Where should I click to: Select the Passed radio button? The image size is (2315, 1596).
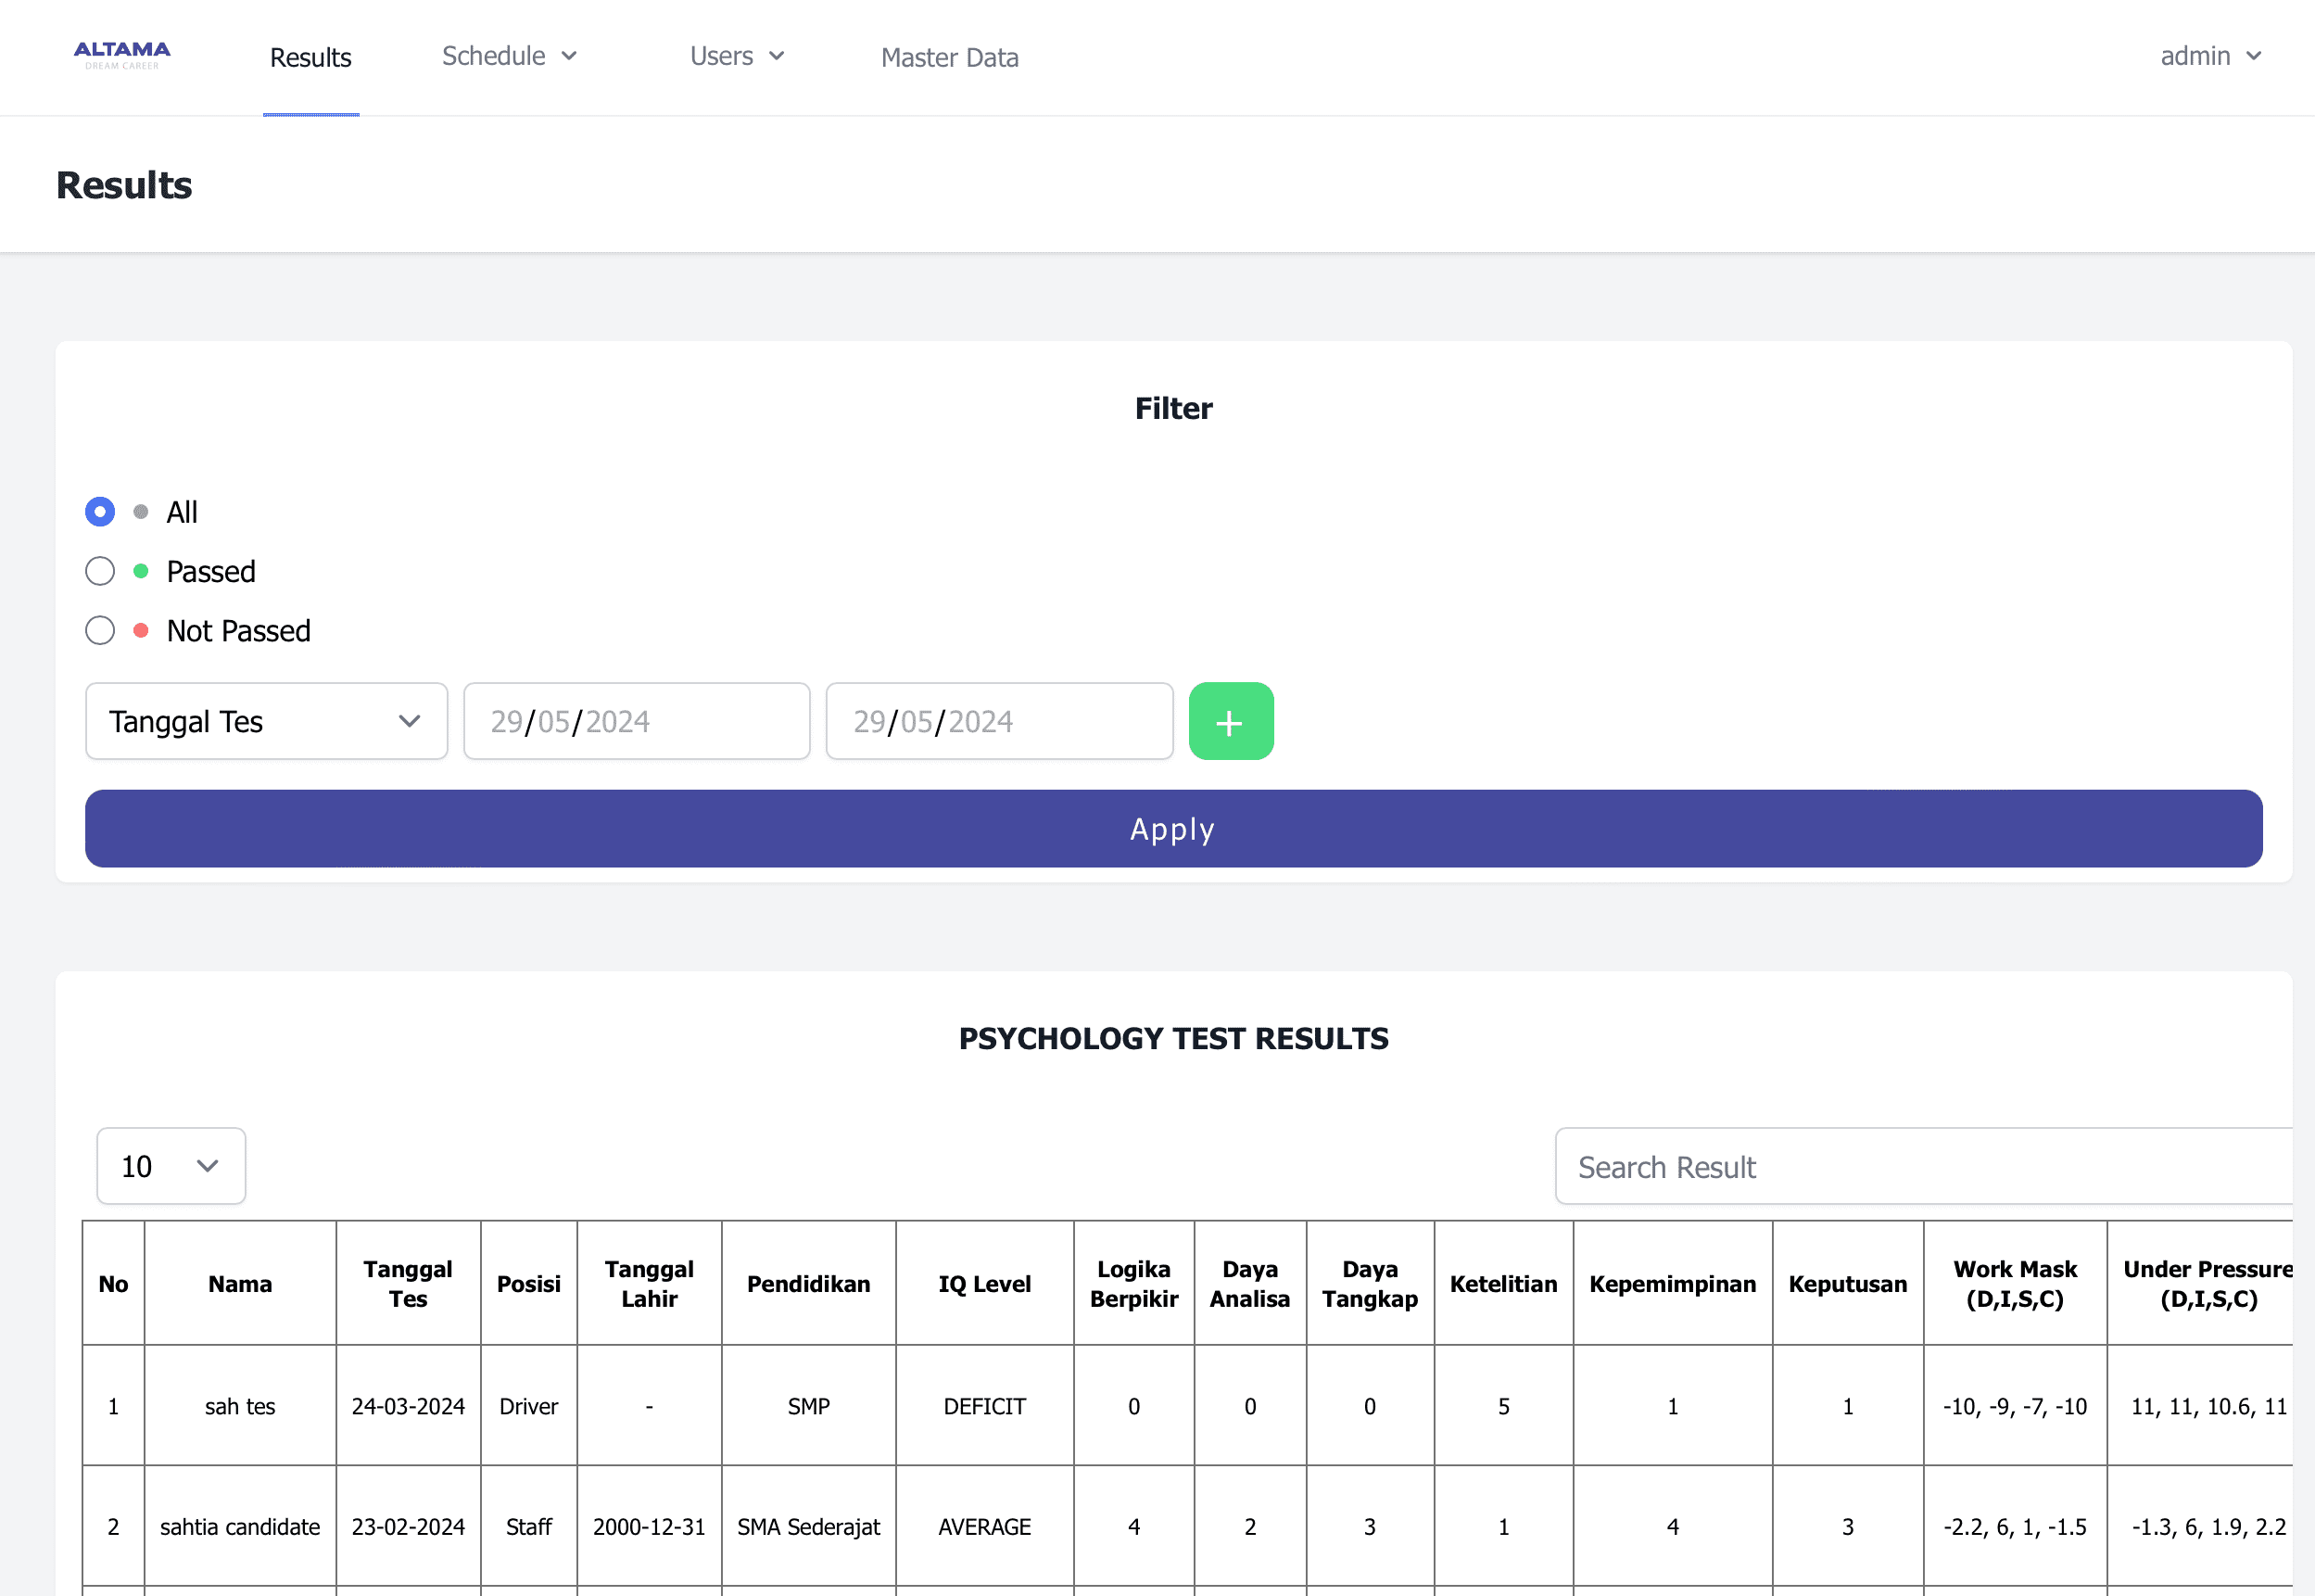tap(100, 571)
